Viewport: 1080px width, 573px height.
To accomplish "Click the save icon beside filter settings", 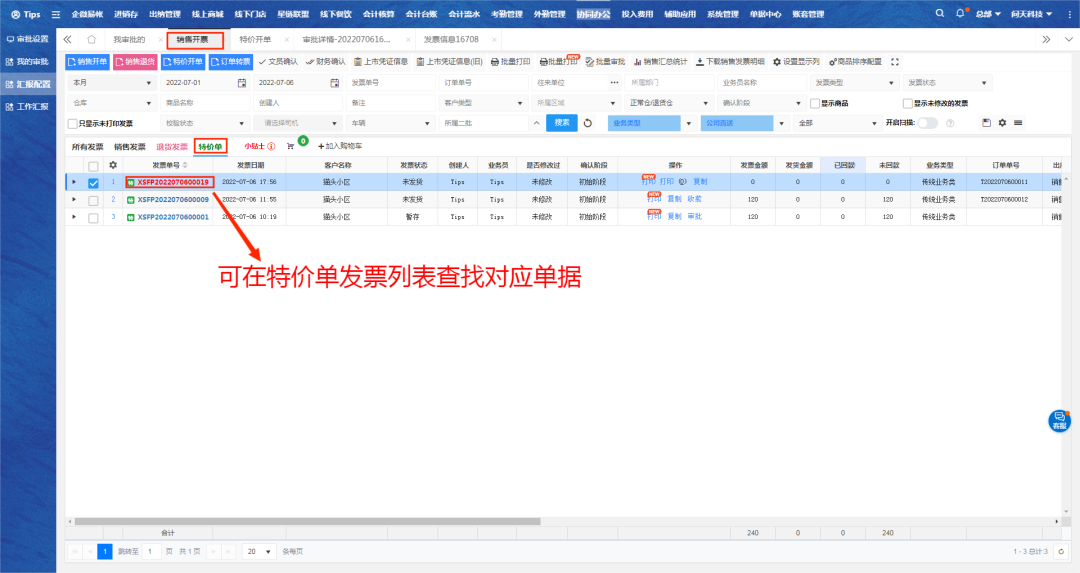I will point(987,123).
